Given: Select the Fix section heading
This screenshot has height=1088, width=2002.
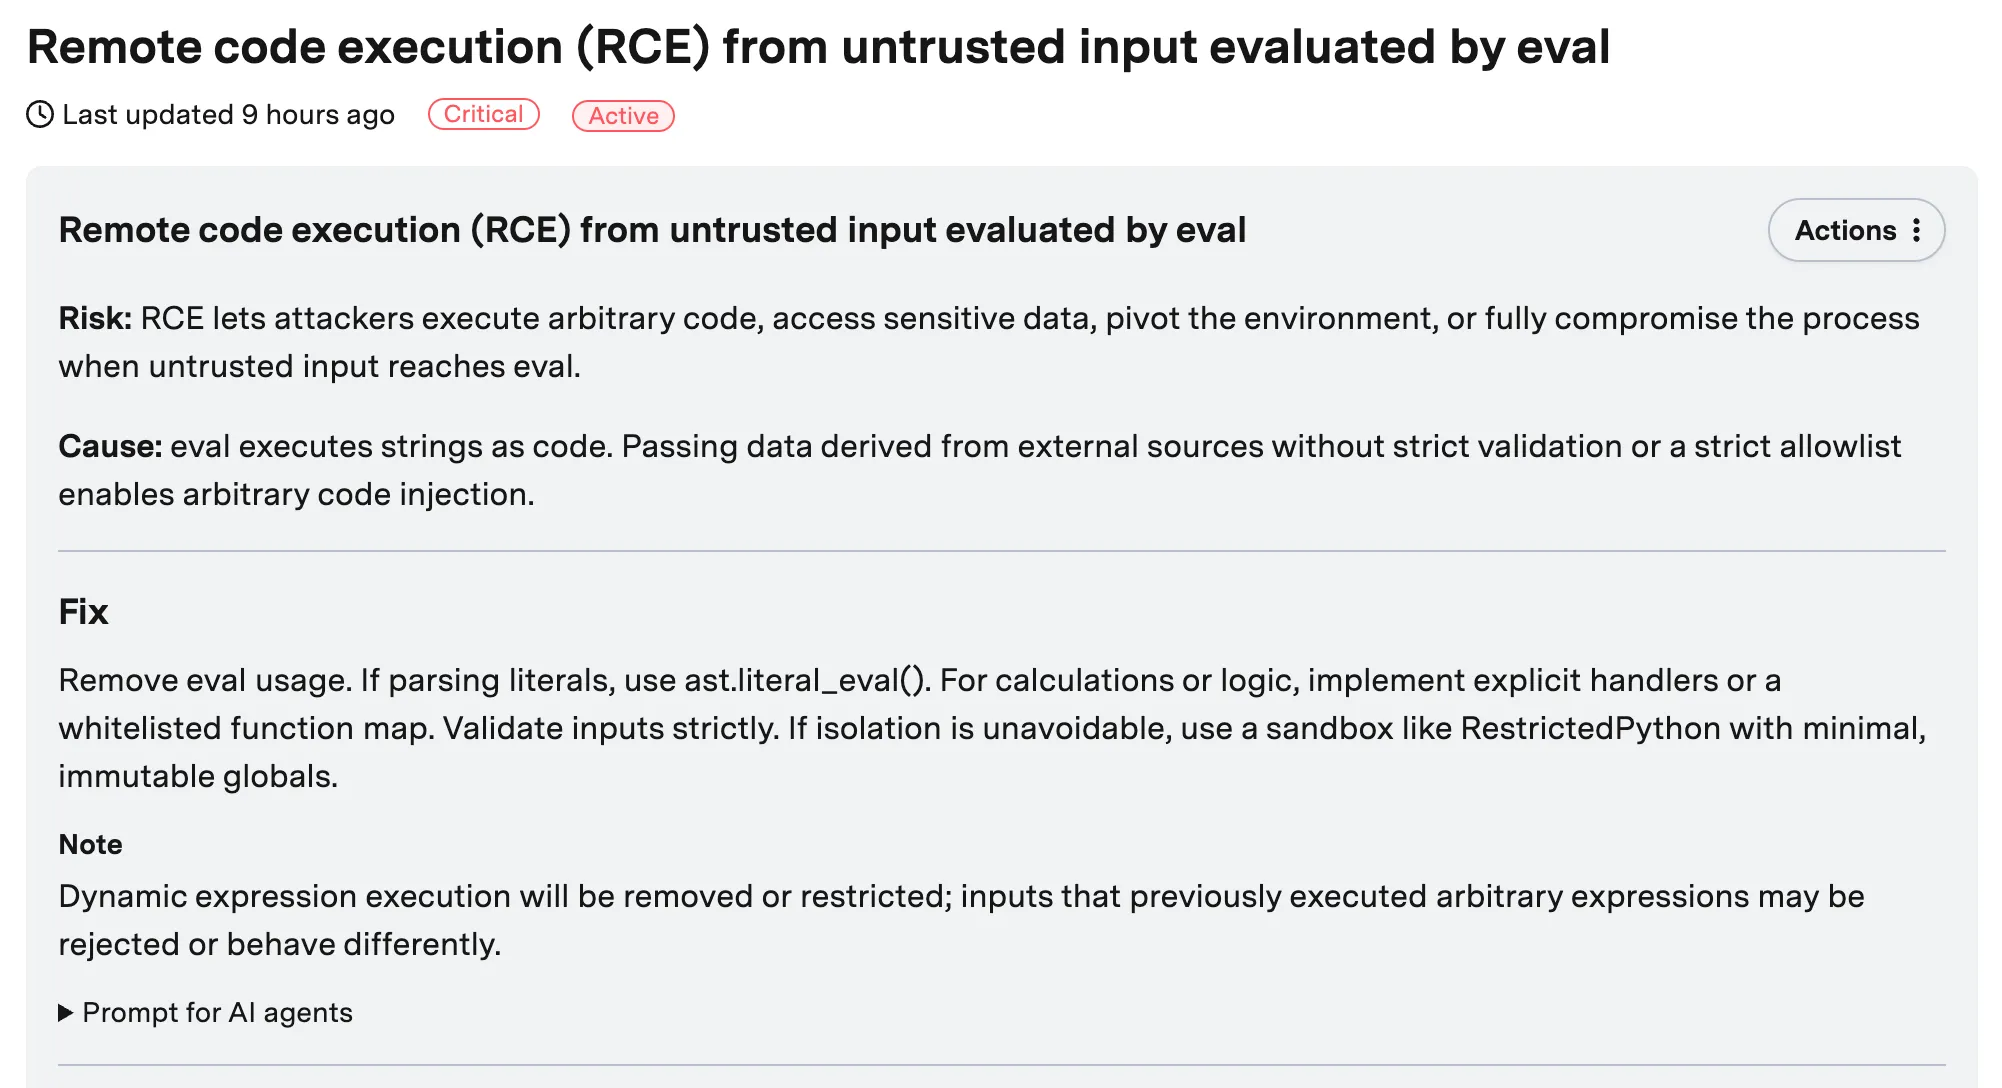Looking at the screenshot, I should click(83, 611).
